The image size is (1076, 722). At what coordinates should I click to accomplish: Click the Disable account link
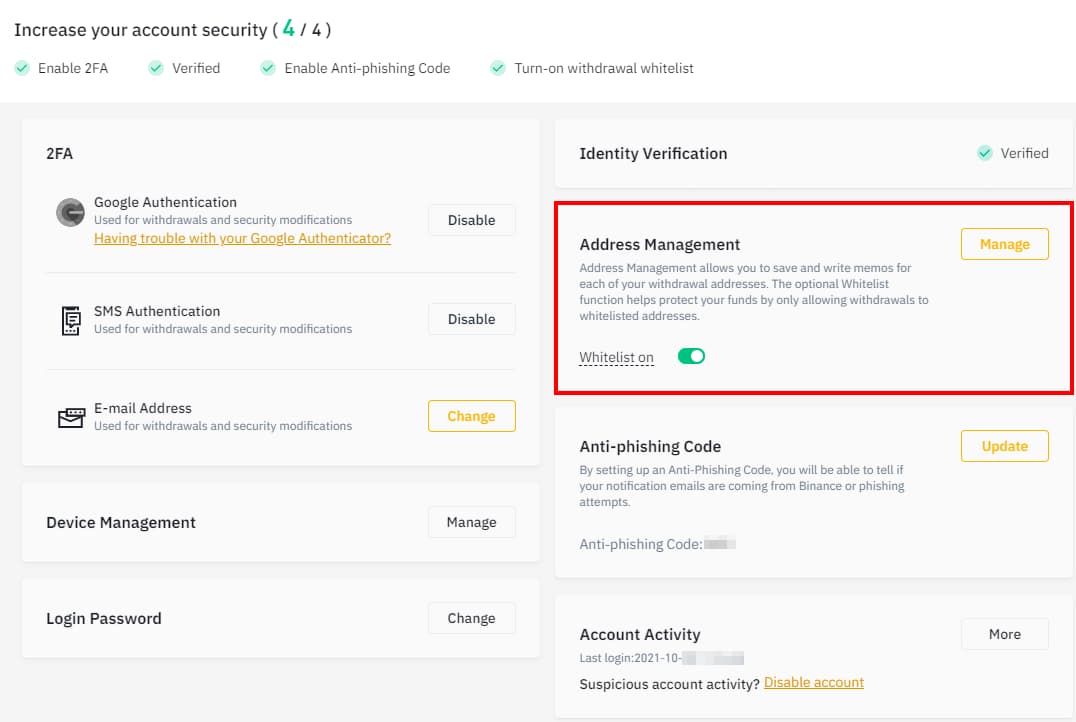(x=813, y=683)
